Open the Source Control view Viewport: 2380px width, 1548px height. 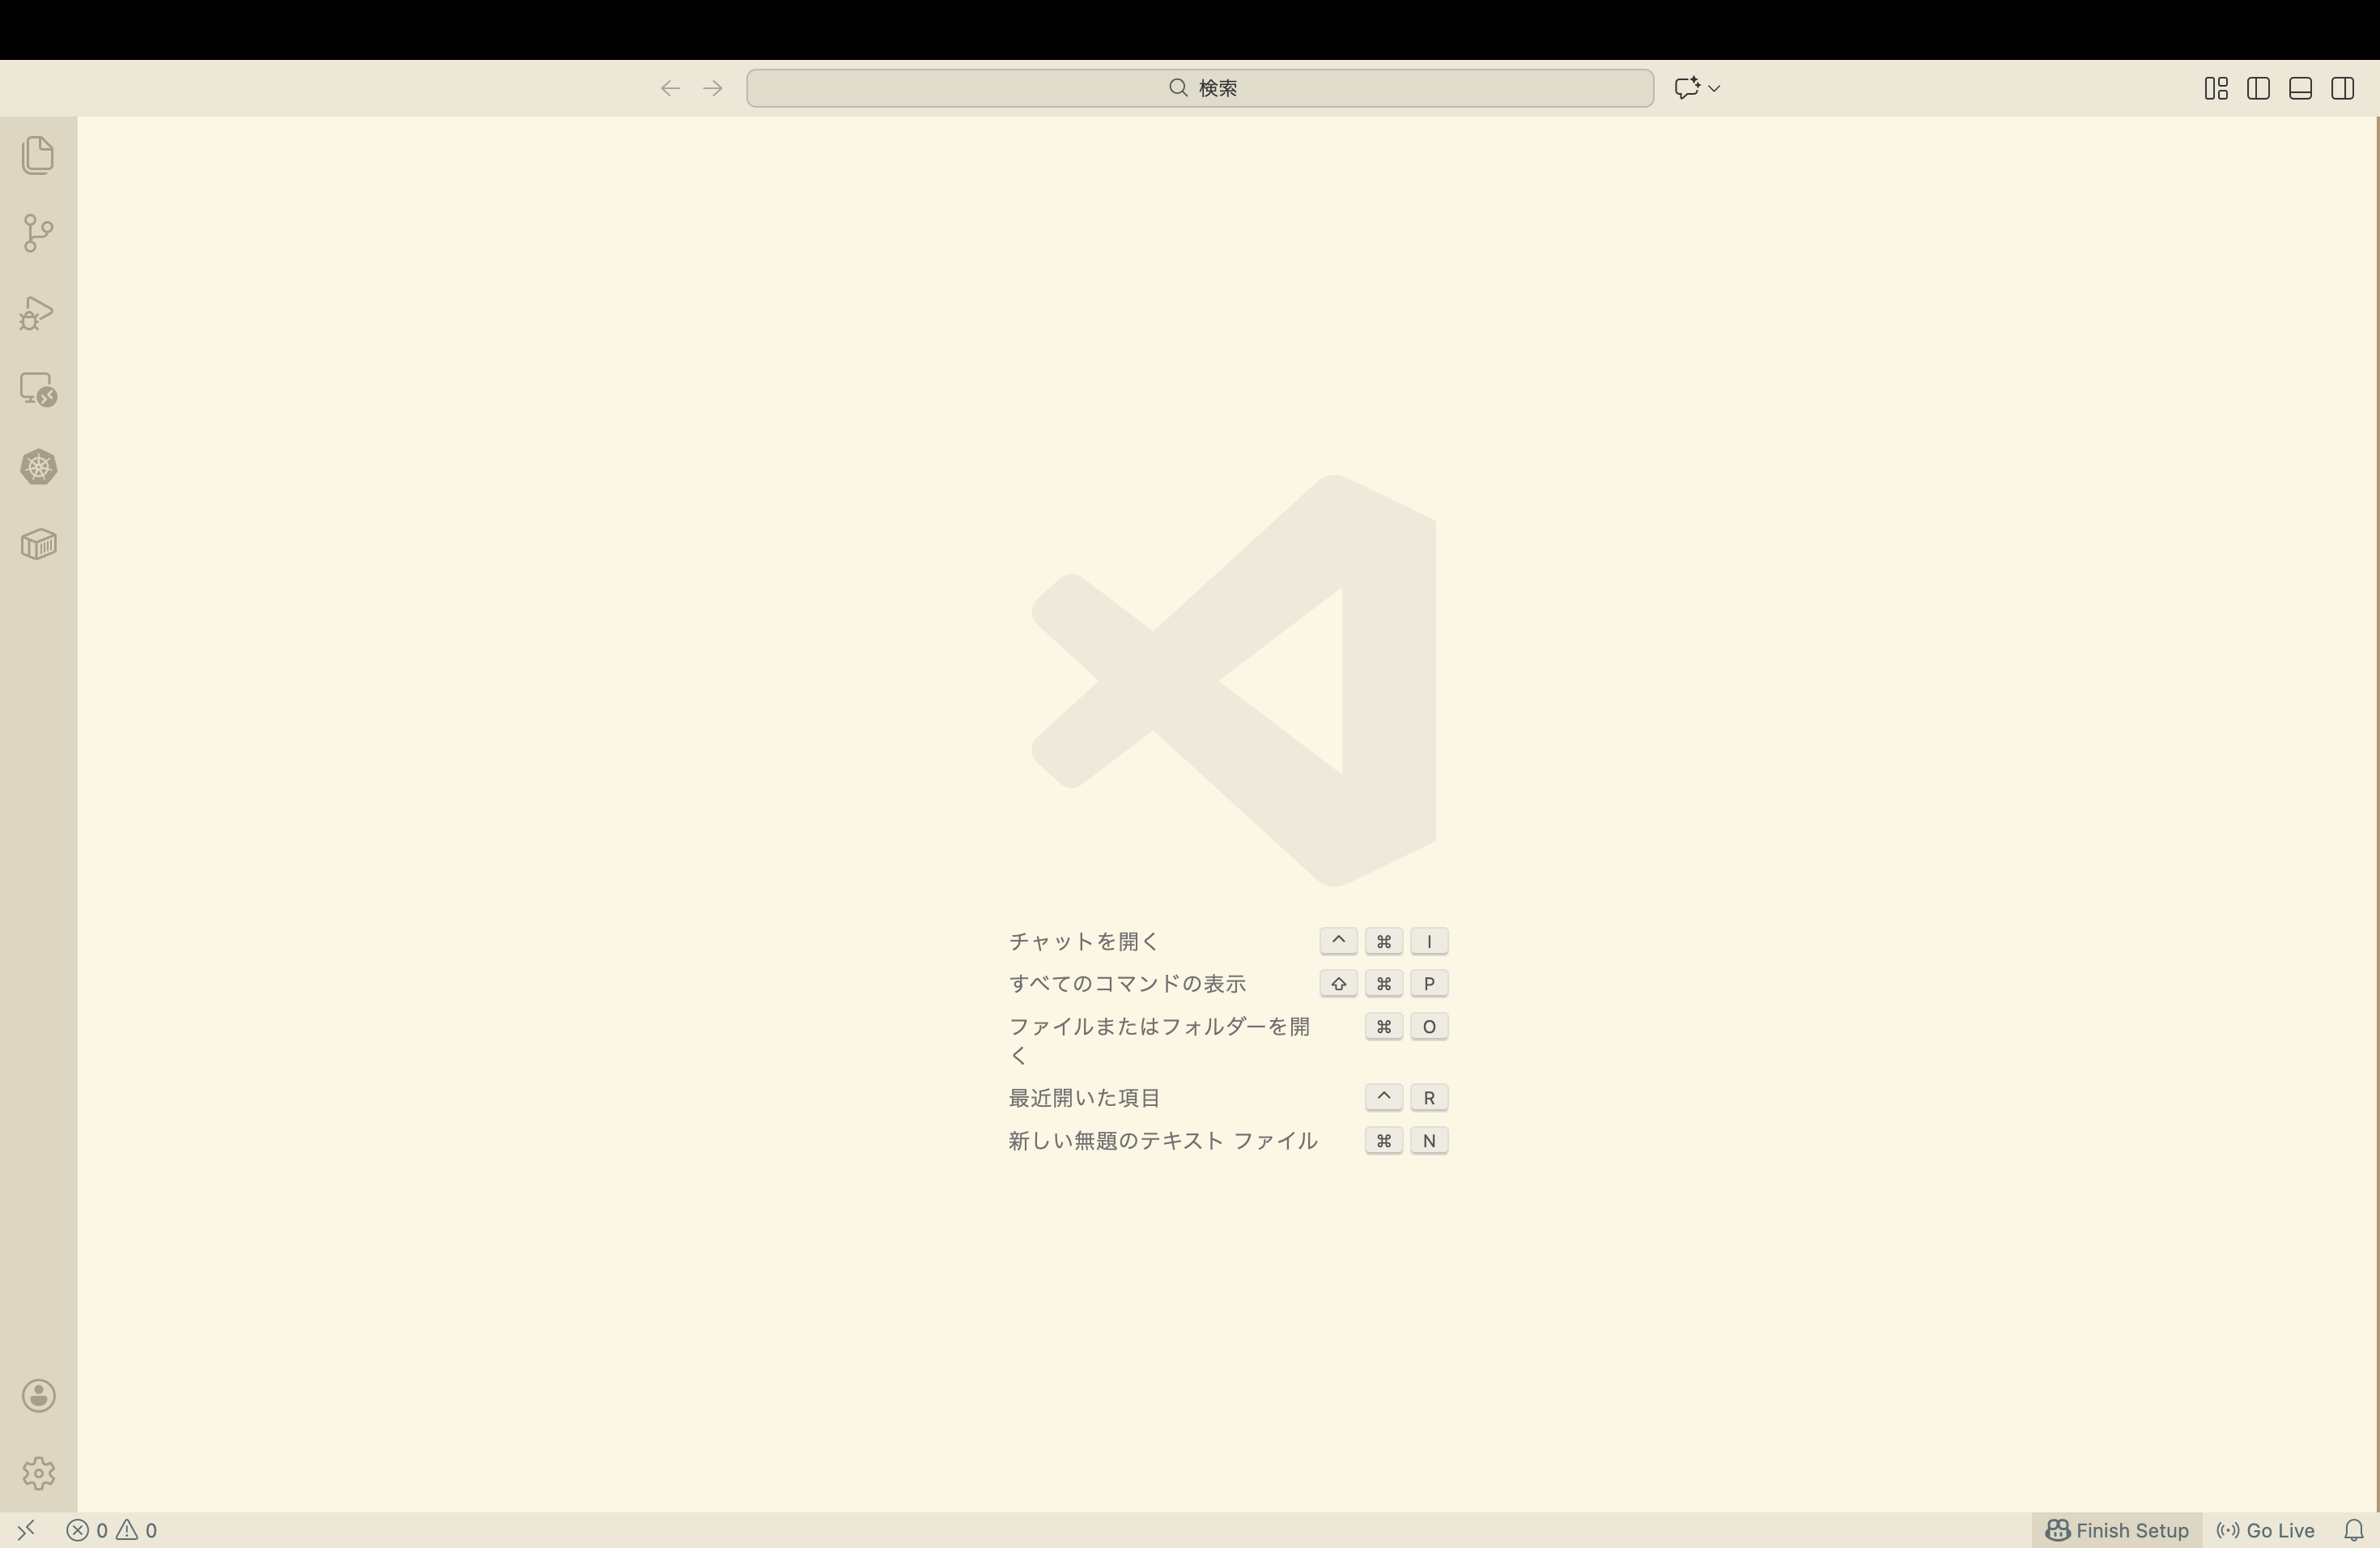[38, 232]
